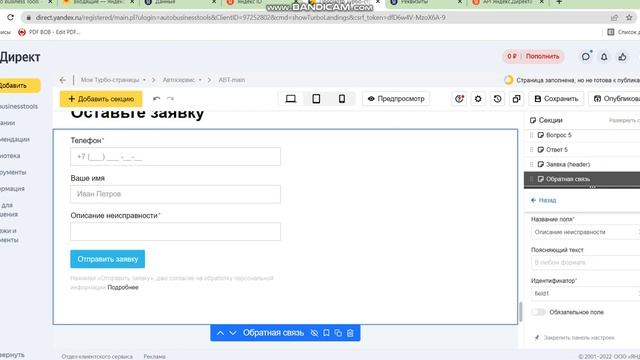The height and width of the screenshot is (360, 640).
Task: Click vertical scrollbar beside the canvas
Action: [x=520, y=312]
